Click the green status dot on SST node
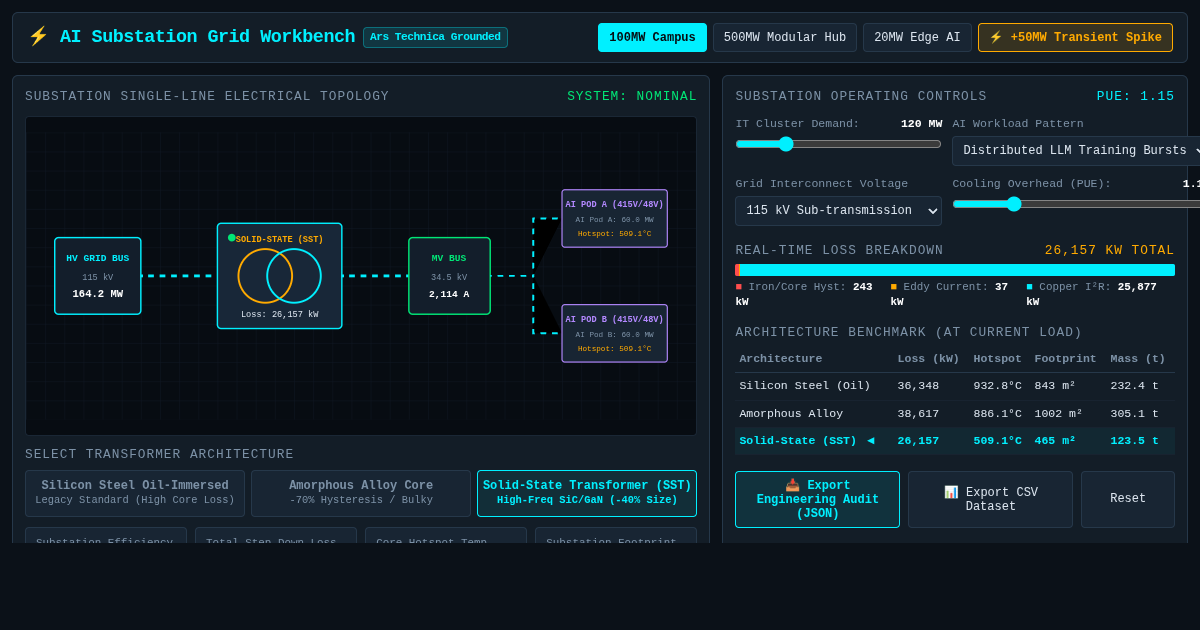This screenshot has width=1200, height=630. point(232,238)
